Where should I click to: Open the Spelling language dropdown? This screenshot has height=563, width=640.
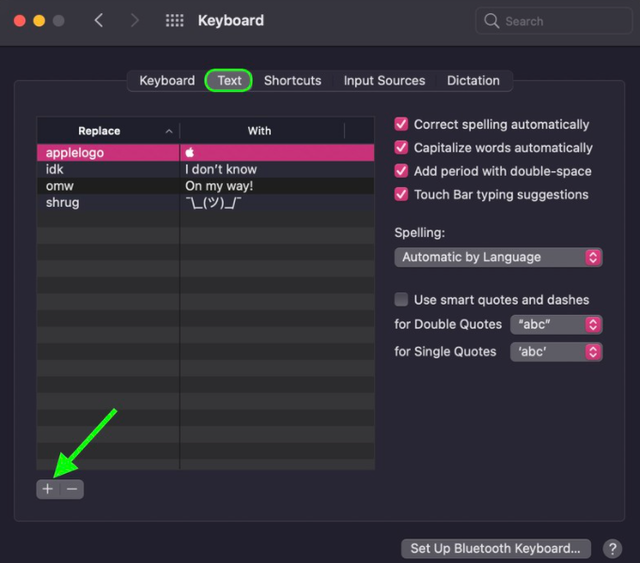coord(498,257)
